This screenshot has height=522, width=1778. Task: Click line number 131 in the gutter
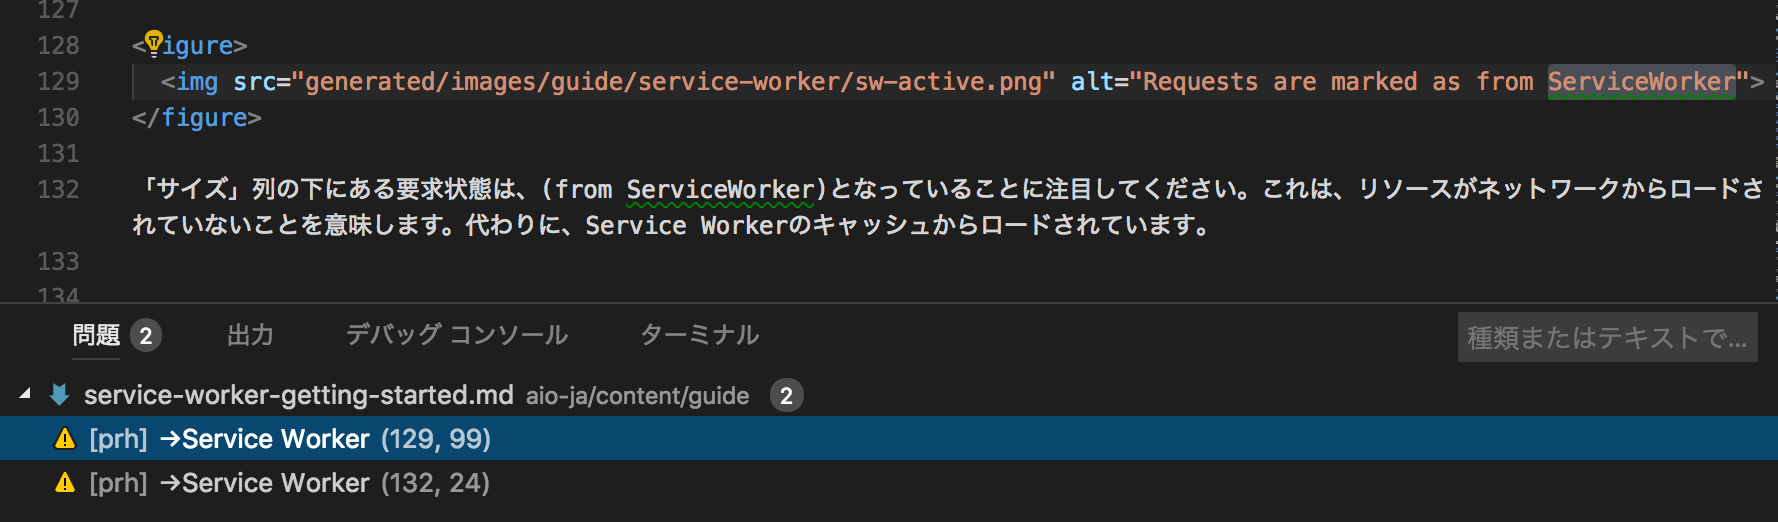pos(58,153)
